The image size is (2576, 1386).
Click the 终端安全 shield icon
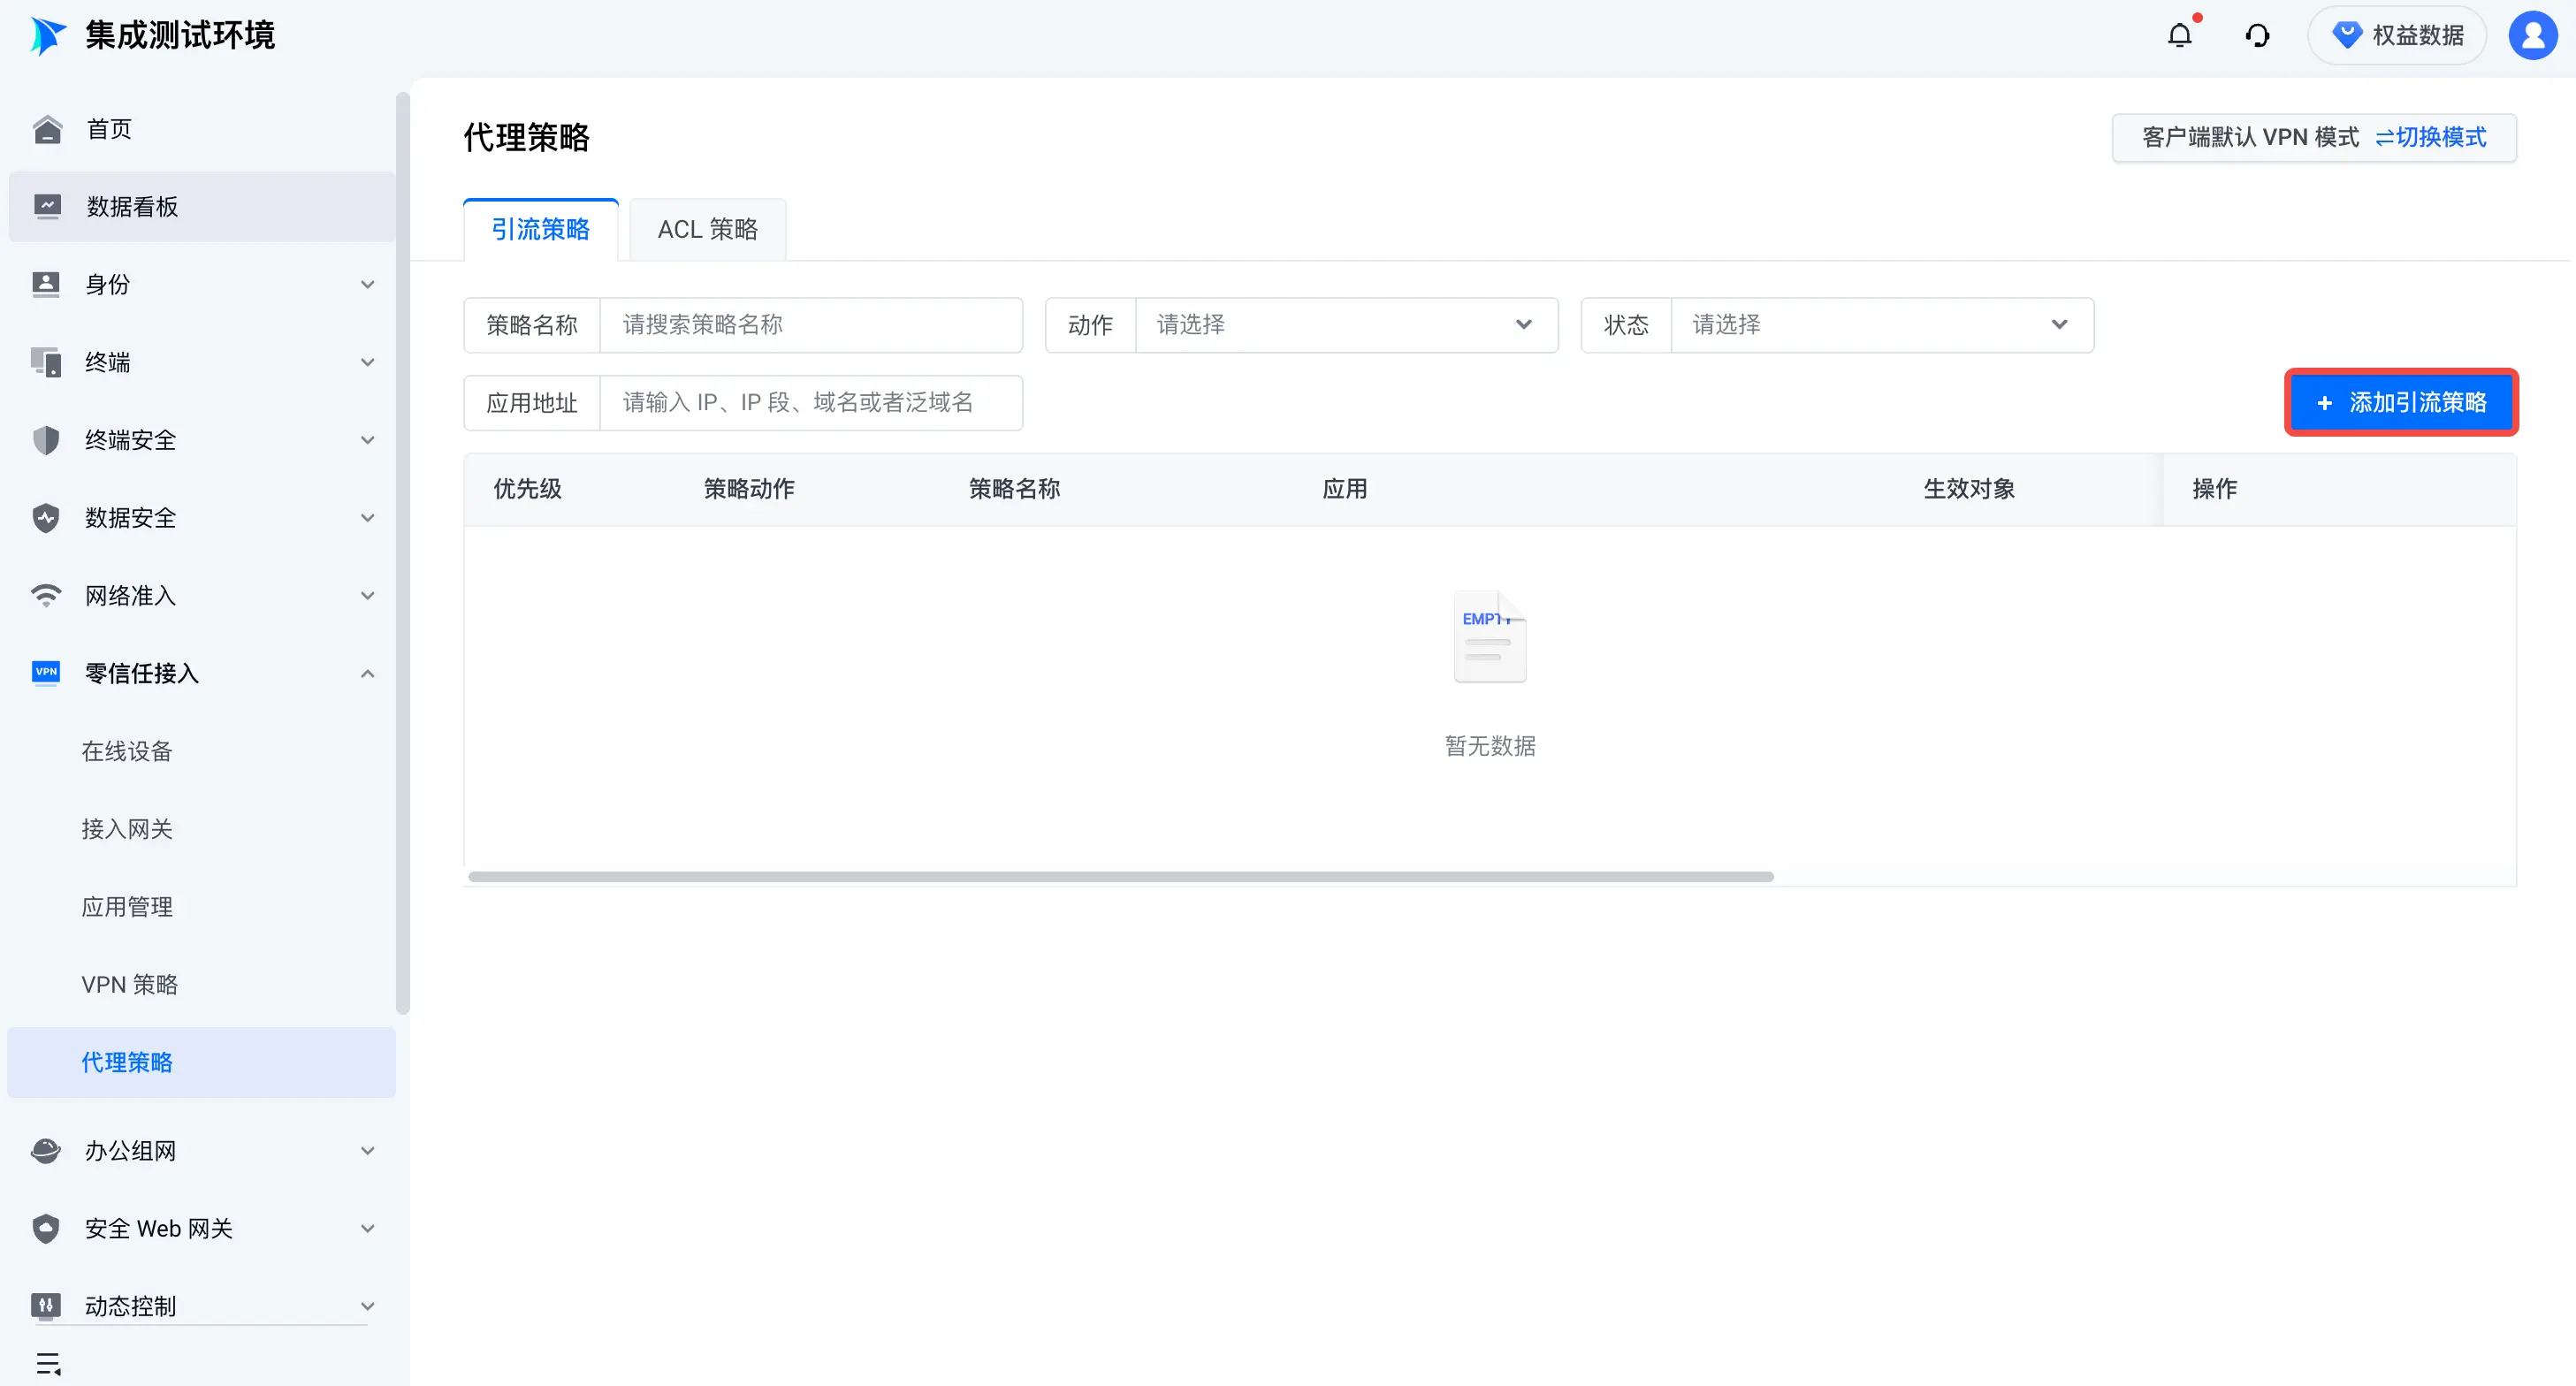46,440
